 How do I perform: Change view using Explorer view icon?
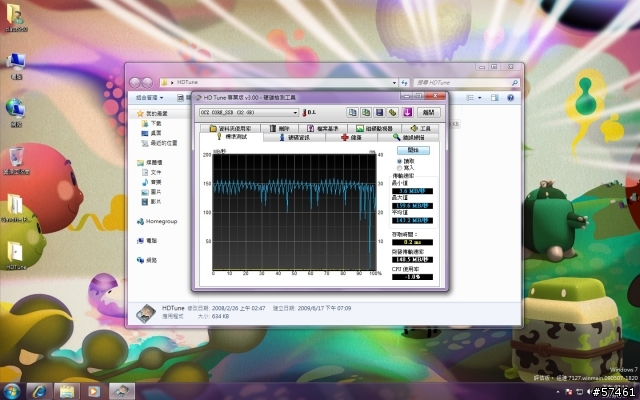[470, 98]
